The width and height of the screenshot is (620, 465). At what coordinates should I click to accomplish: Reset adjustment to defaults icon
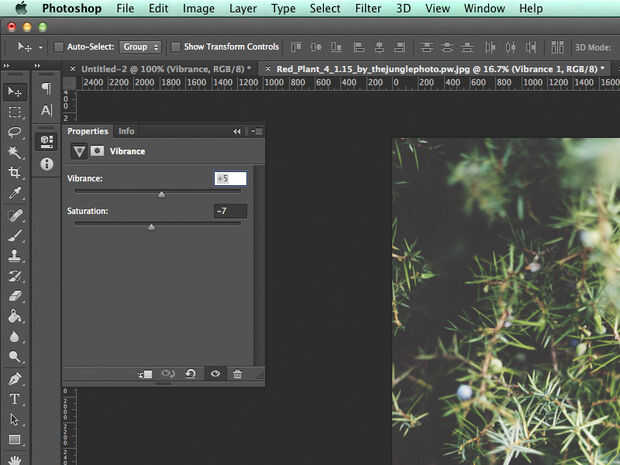[191, 373]
